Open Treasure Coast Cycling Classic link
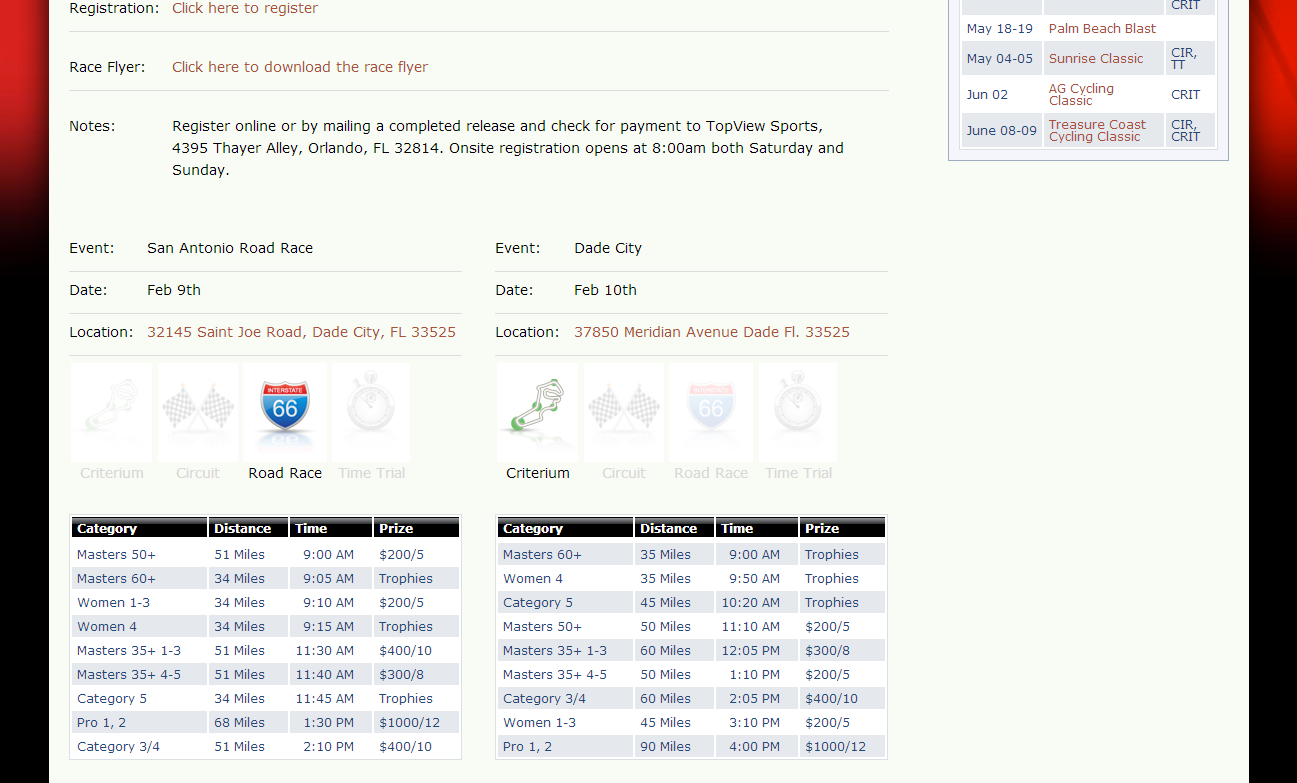The height and width of the screenshot is (783, 1297). [x=1097, y=131]
